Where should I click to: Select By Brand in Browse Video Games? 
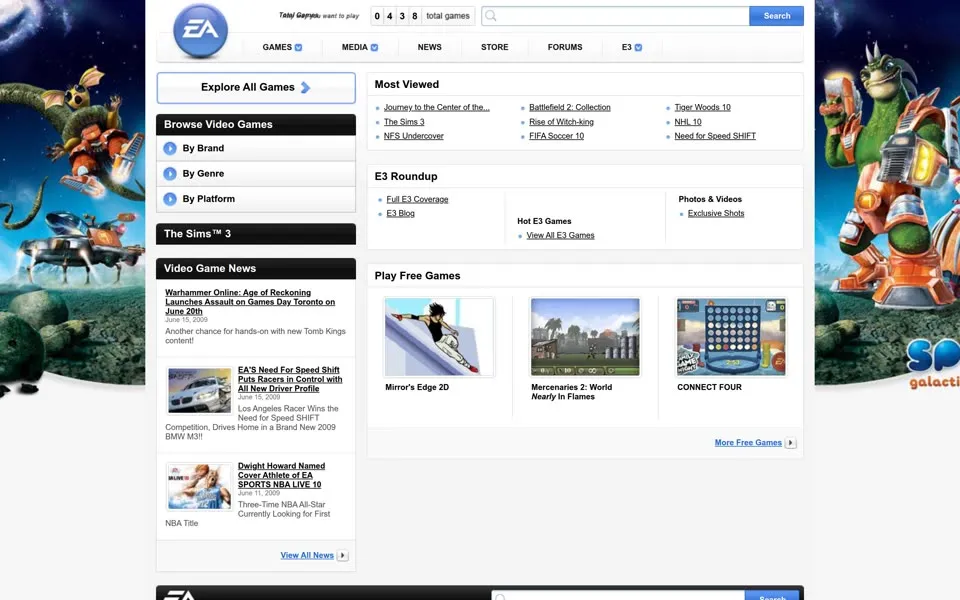(256, 148)
